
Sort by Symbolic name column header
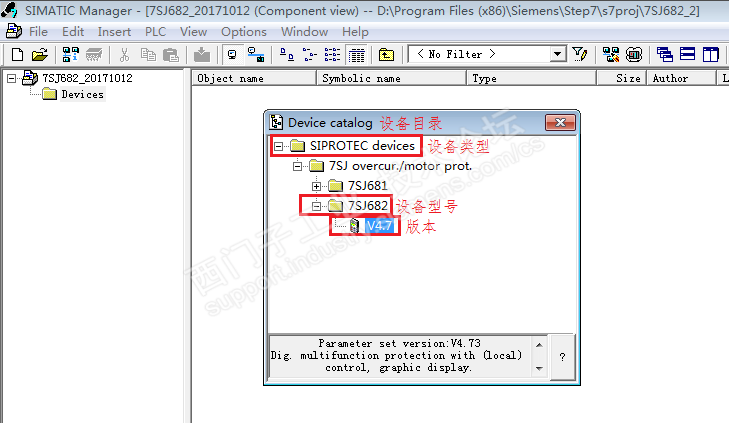(x=391, y=78)
